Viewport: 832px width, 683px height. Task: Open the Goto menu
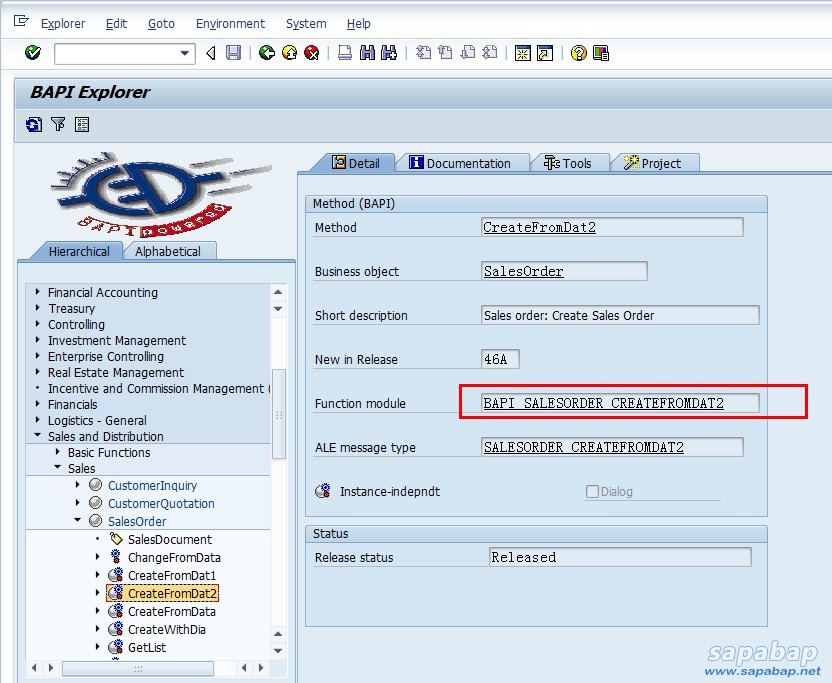161,24
